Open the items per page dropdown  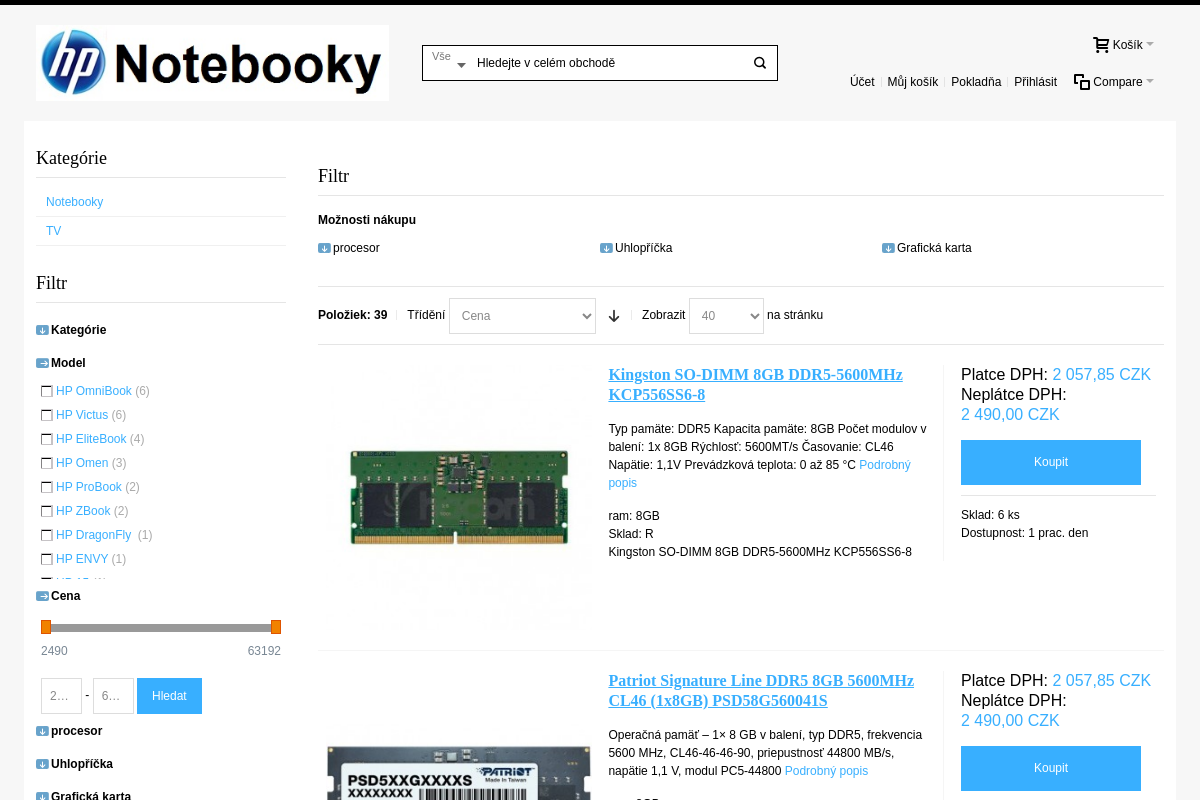pos(726,316)
